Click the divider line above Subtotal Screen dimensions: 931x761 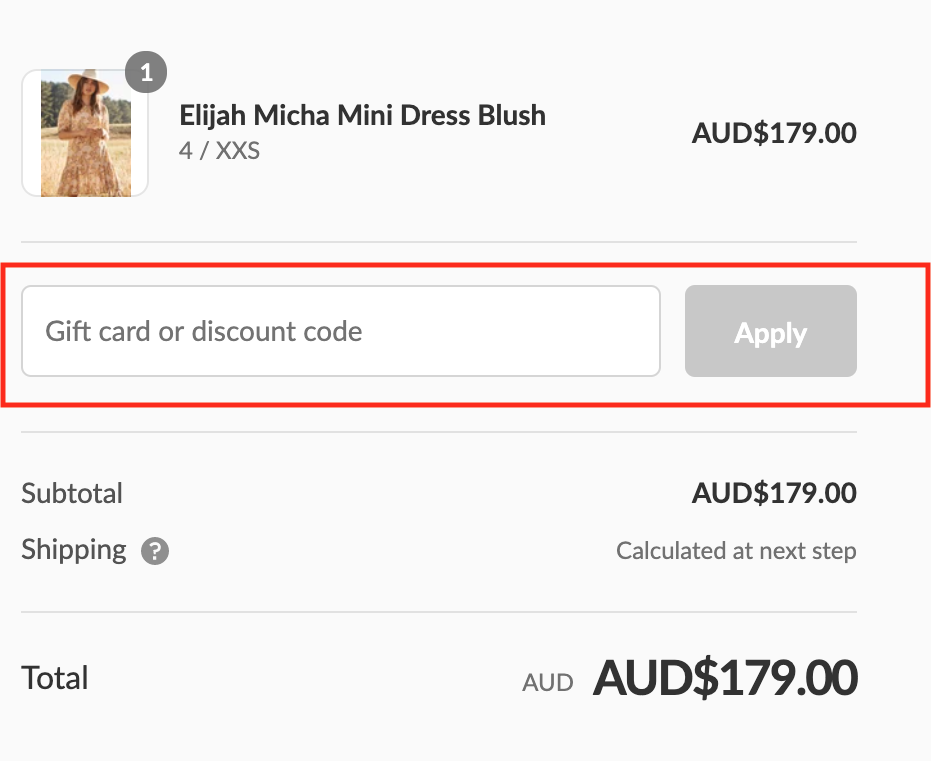(438, 432)
